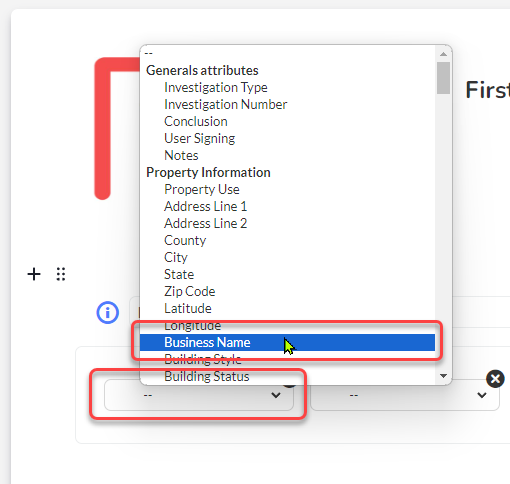Image resolution: width=510 pixels, height=484 pixels.
Task: Click the dropdown list scrollbar thumb
Action: [x=443, y=78]
